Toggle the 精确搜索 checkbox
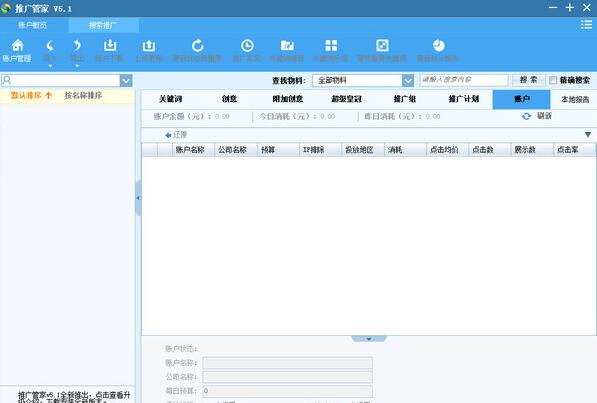 [x=553, y=80]
